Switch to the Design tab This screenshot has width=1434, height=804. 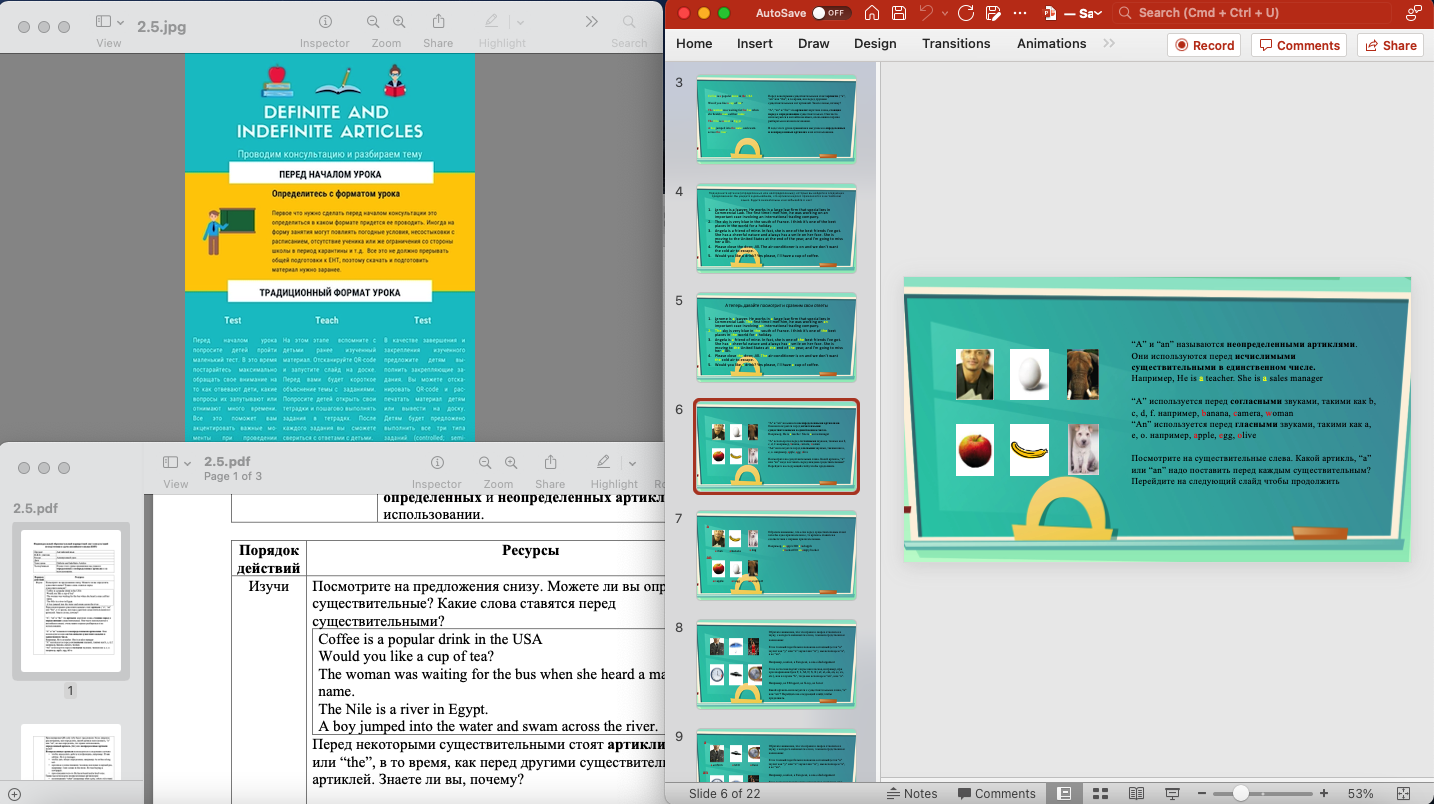[875, 44]
